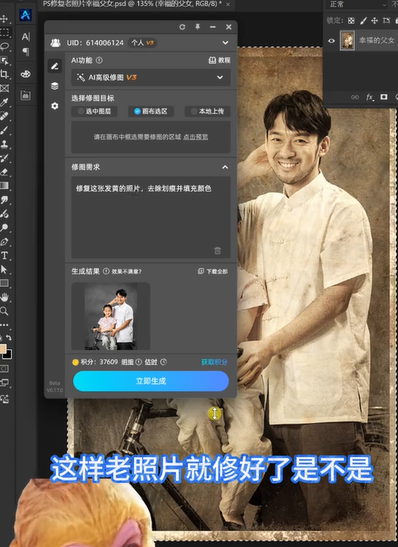The image size is (398, 547).
Task: Collapse the 修图需求 section
Action: [x=225, y=167]
